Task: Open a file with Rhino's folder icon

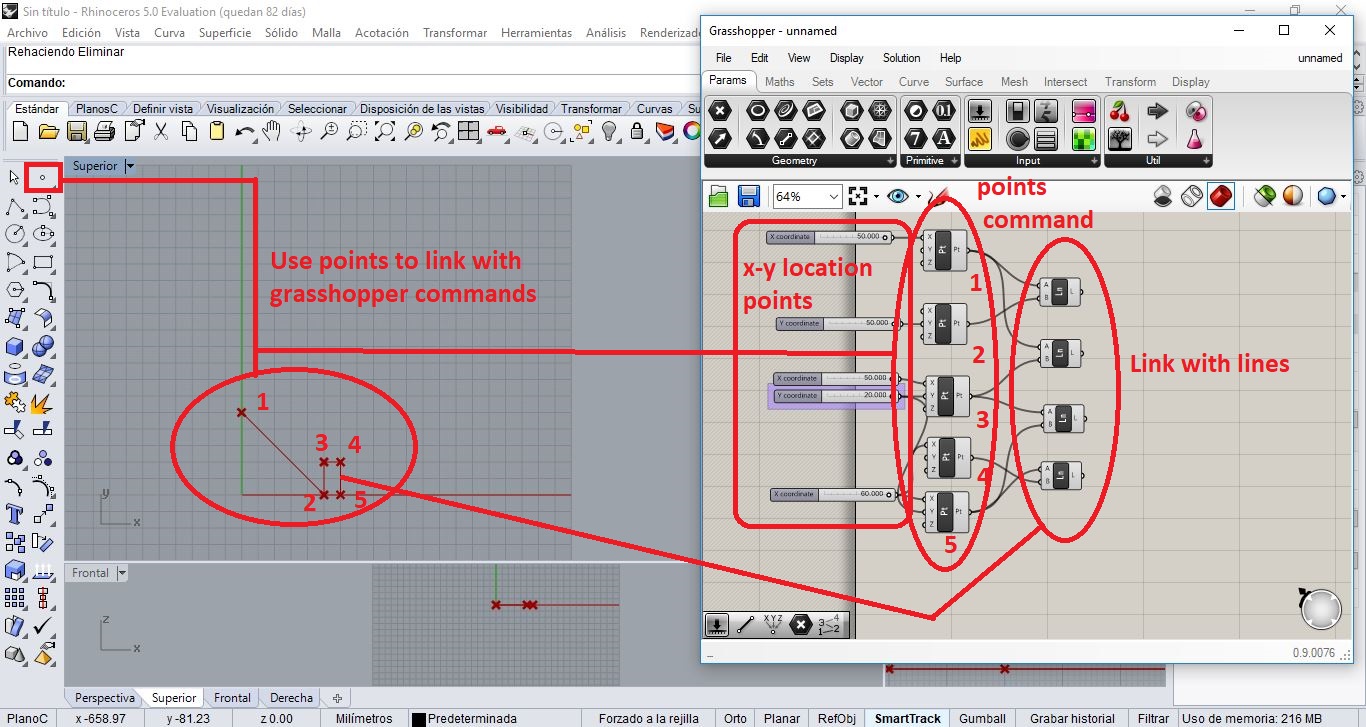Action: point(48,131)
